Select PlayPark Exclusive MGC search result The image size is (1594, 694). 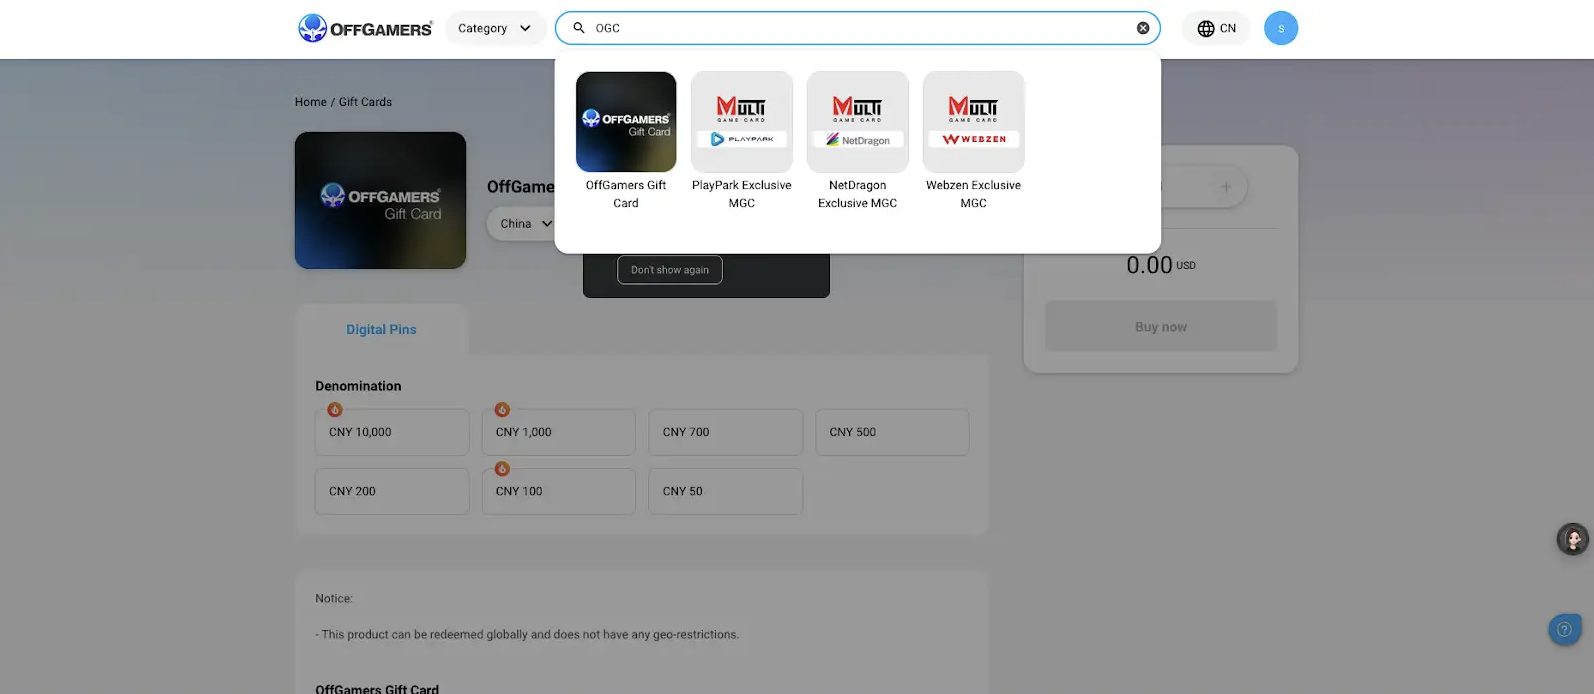[742, 141]
